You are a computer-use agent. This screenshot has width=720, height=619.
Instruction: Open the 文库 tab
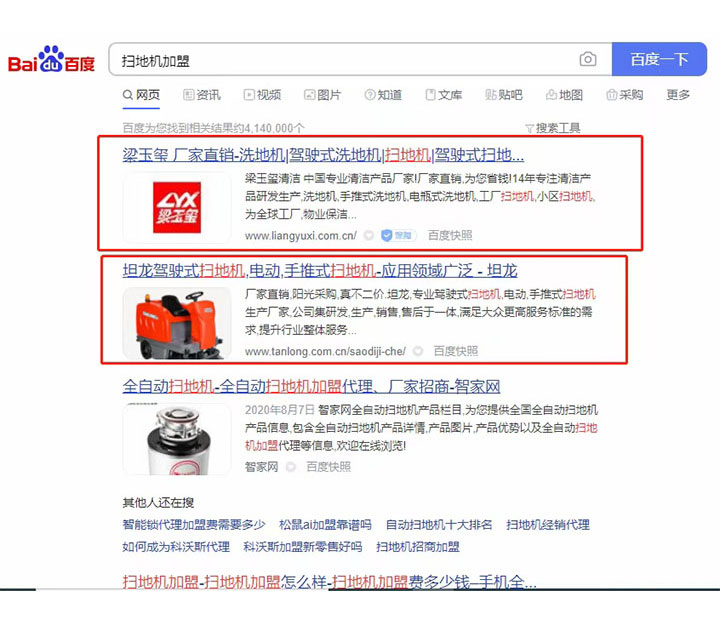pos(444,95)
